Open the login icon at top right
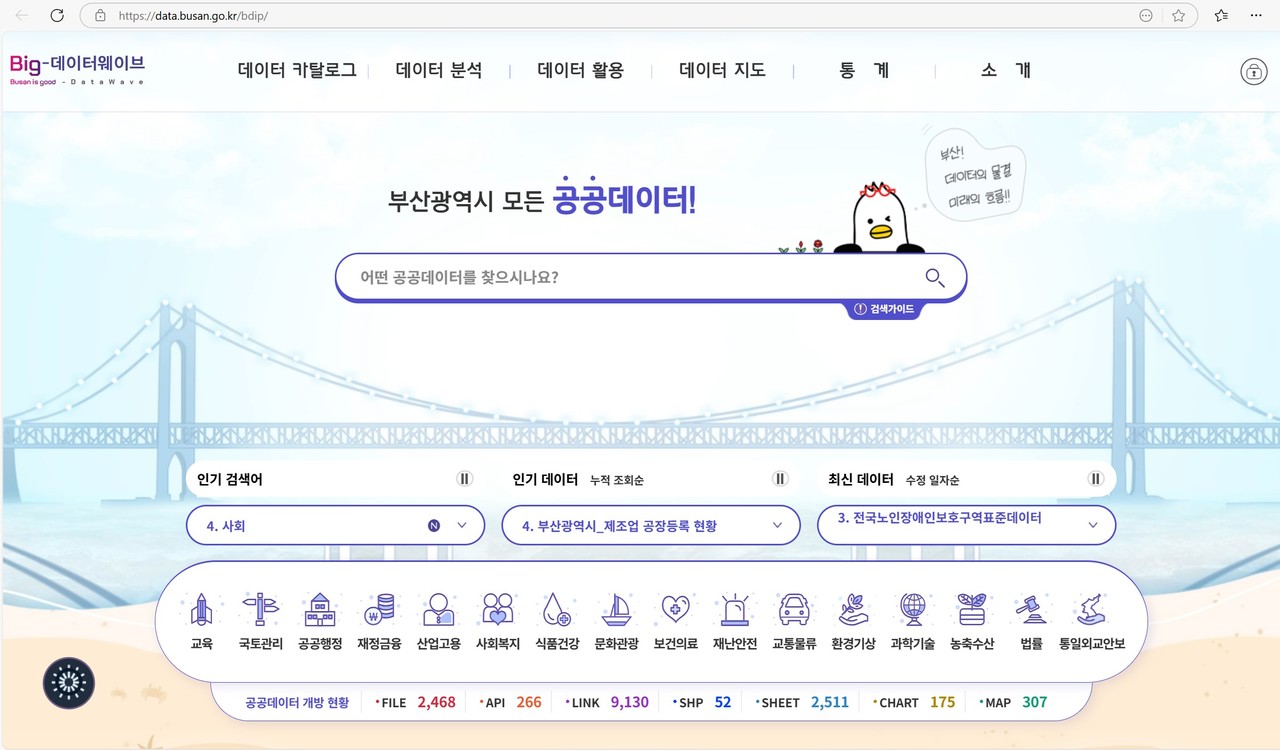Screen dimensions: 1280x750 pos(1253,71)
